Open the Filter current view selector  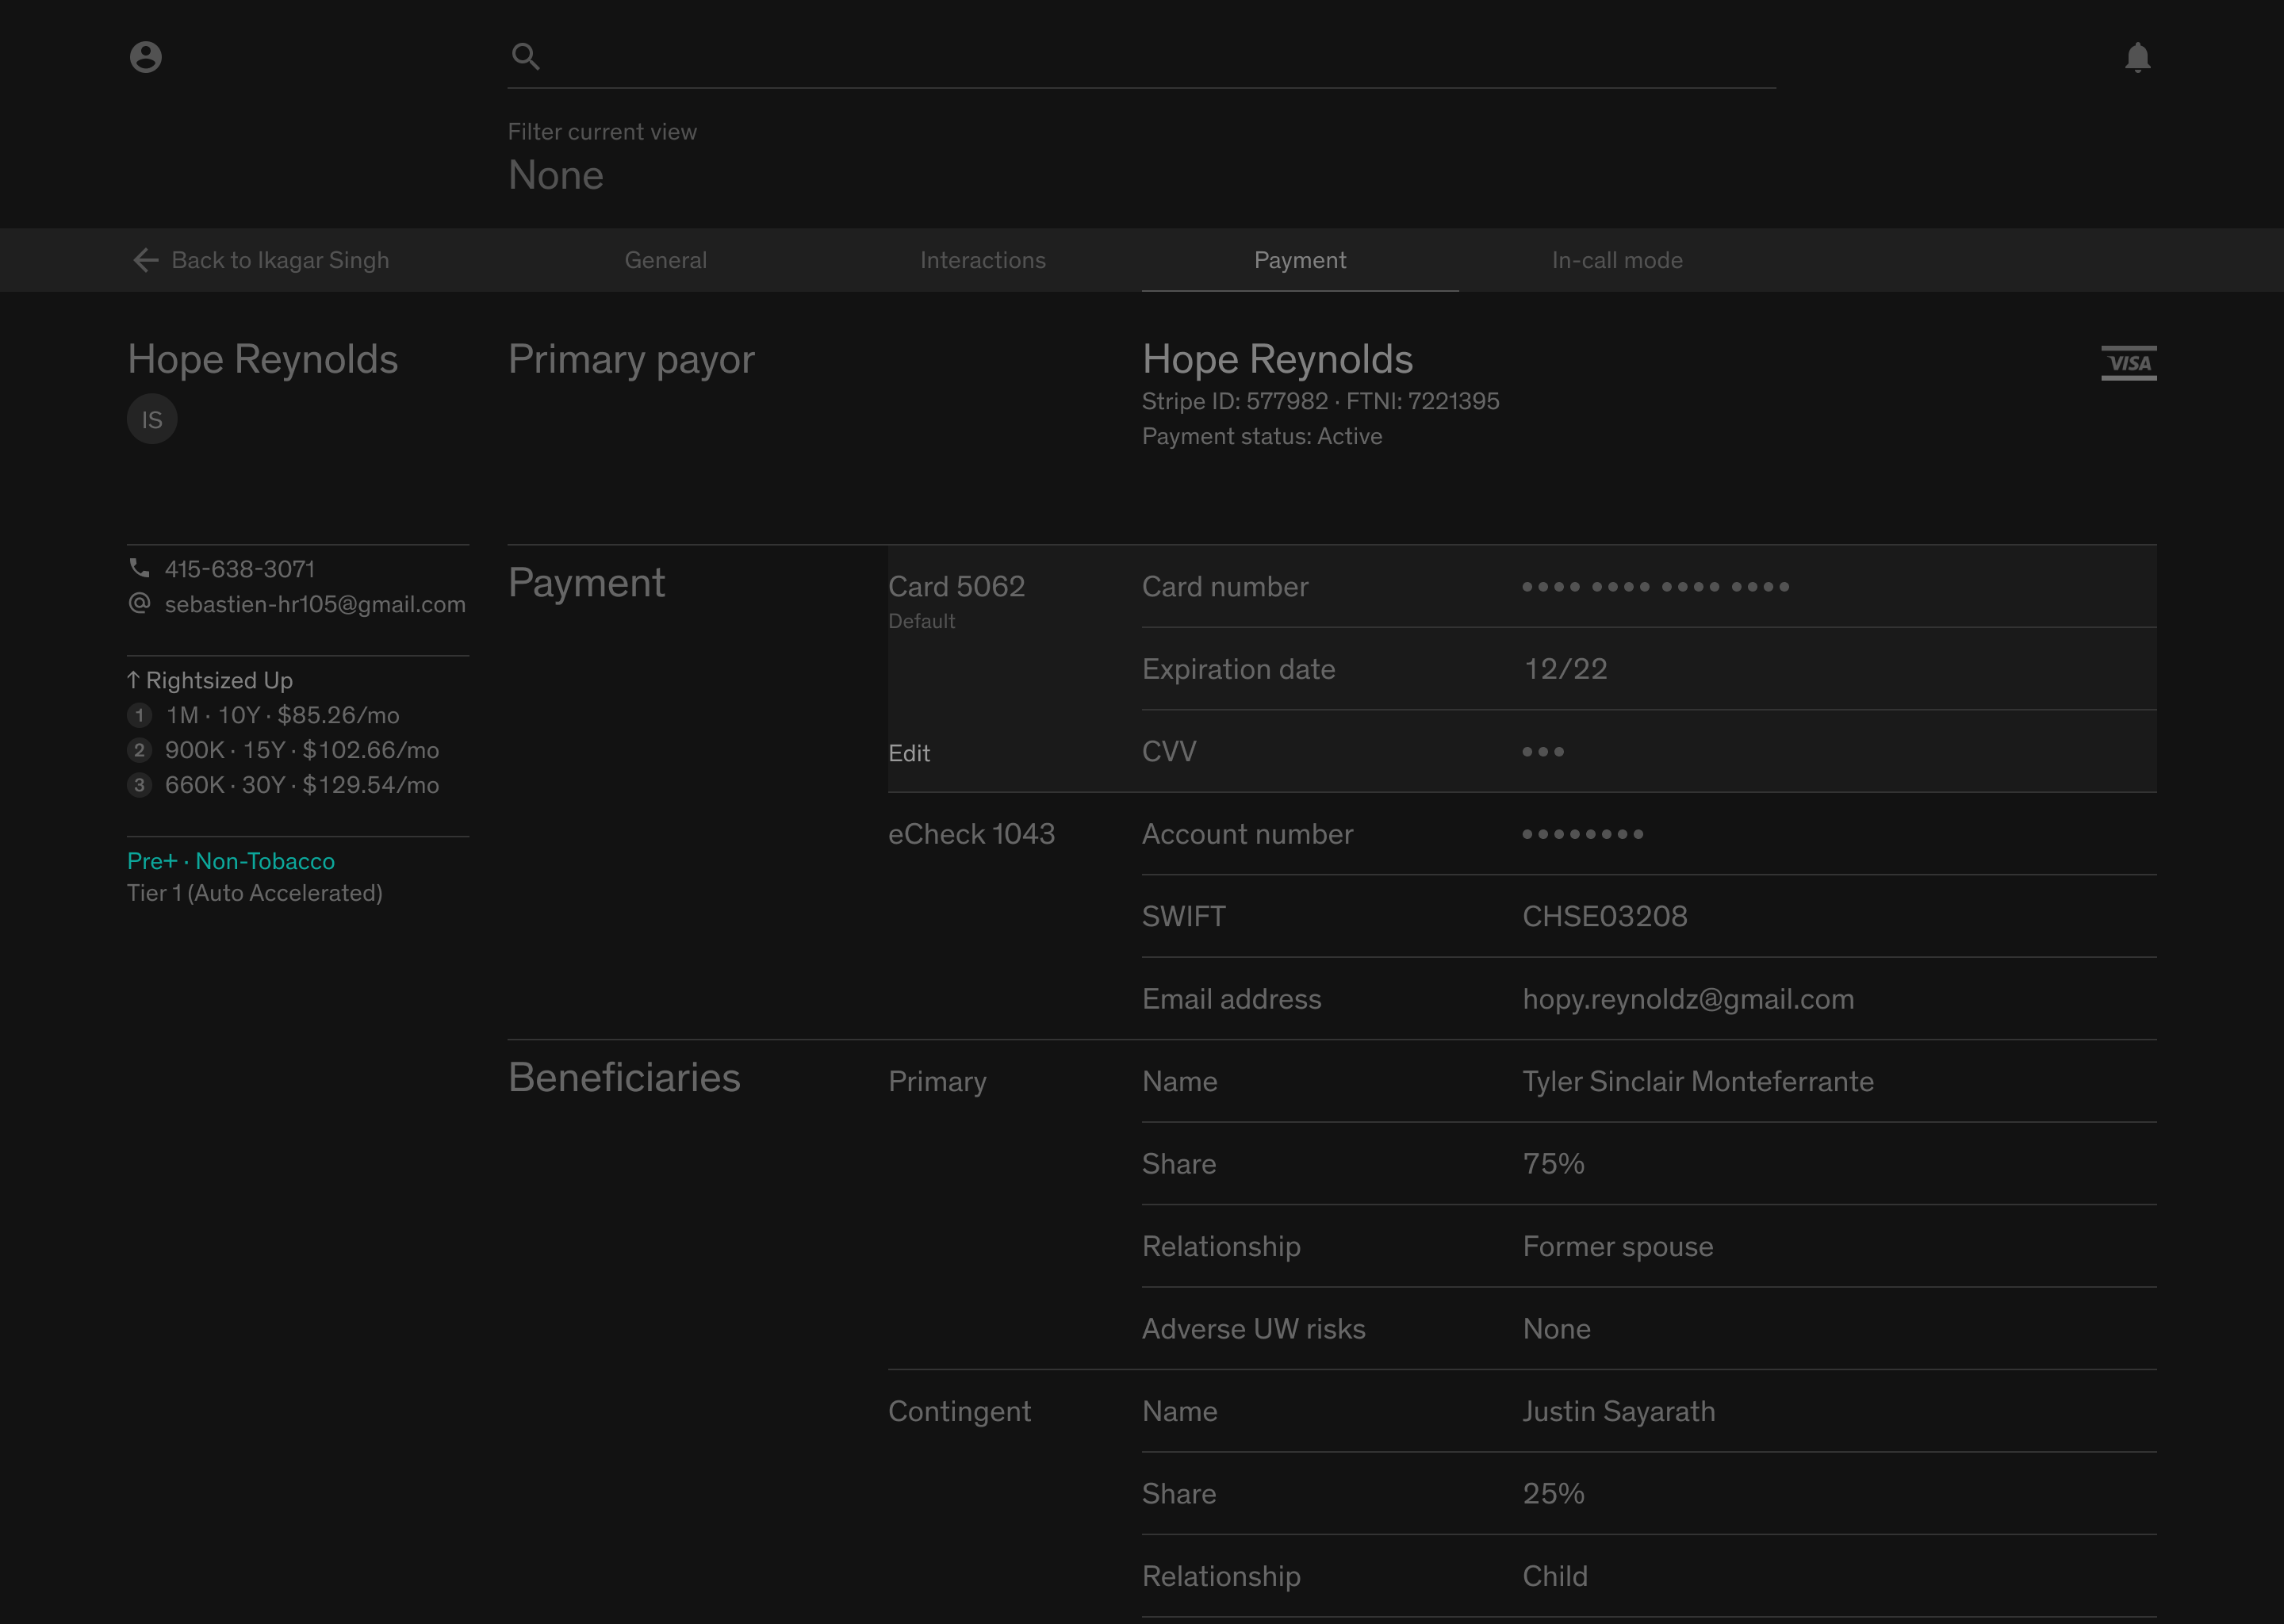pos(556,175)
